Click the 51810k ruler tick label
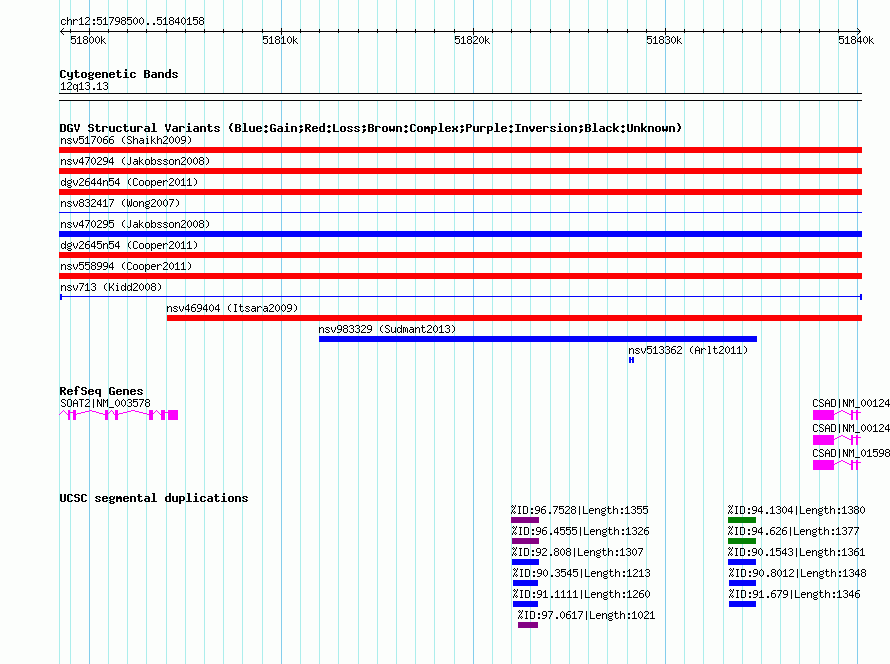This screenshot has width=890, height=664. pyautogui.click(x=280, y=40)
